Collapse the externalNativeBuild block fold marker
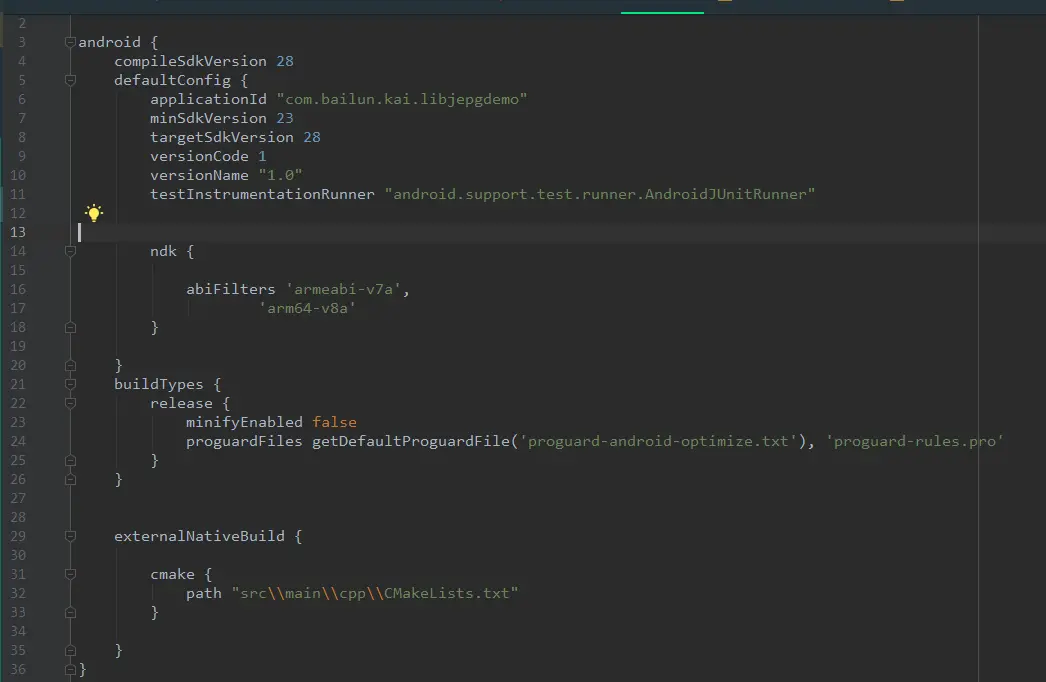This screenshot has width=1046, height=682. point(70,536)
